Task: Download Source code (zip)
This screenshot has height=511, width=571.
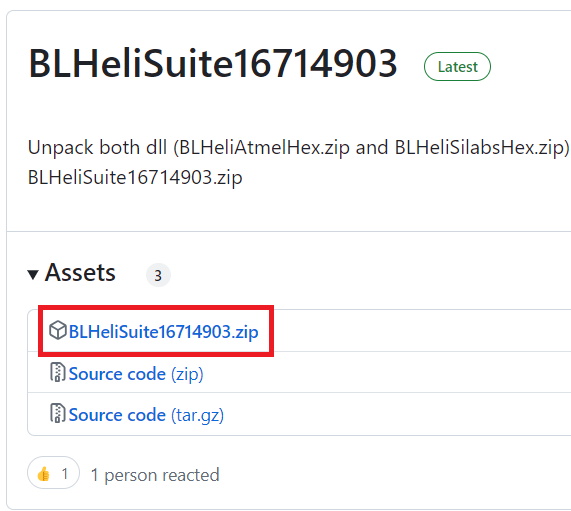Action: (x=136, y=374)
